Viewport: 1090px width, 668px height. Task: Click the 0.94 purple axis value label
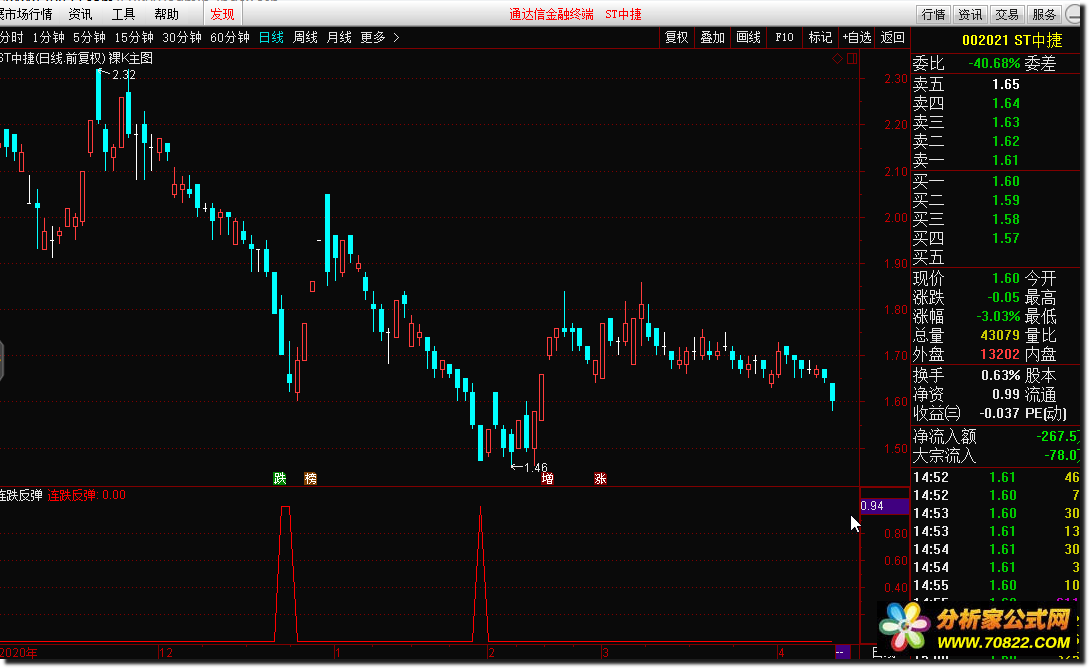[x=884, y=506]
